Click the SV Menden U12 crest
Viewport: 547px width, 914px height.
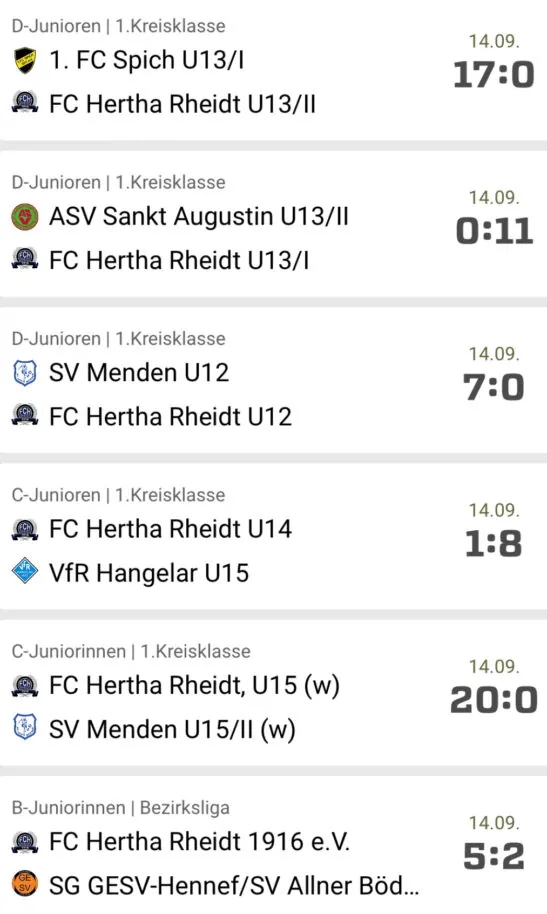(x=25, y=373)
